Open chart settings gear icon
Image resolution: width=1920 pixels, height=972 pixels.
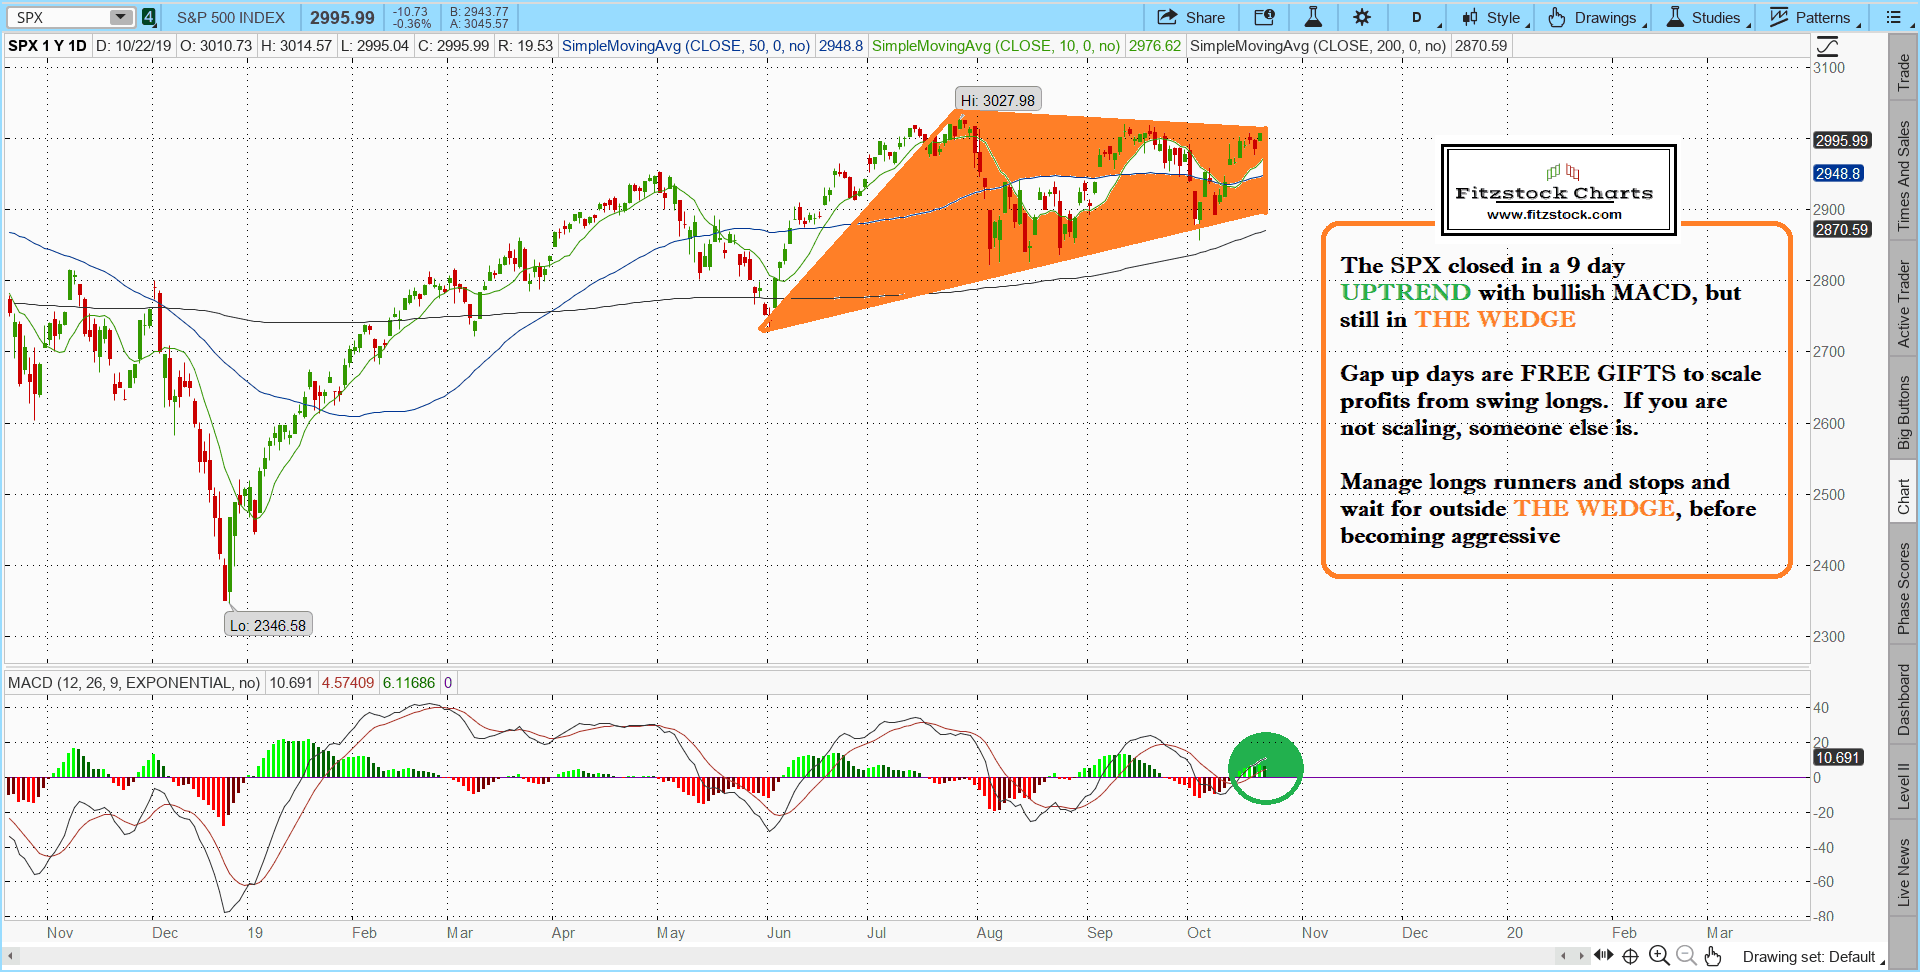coord(1362,17)
